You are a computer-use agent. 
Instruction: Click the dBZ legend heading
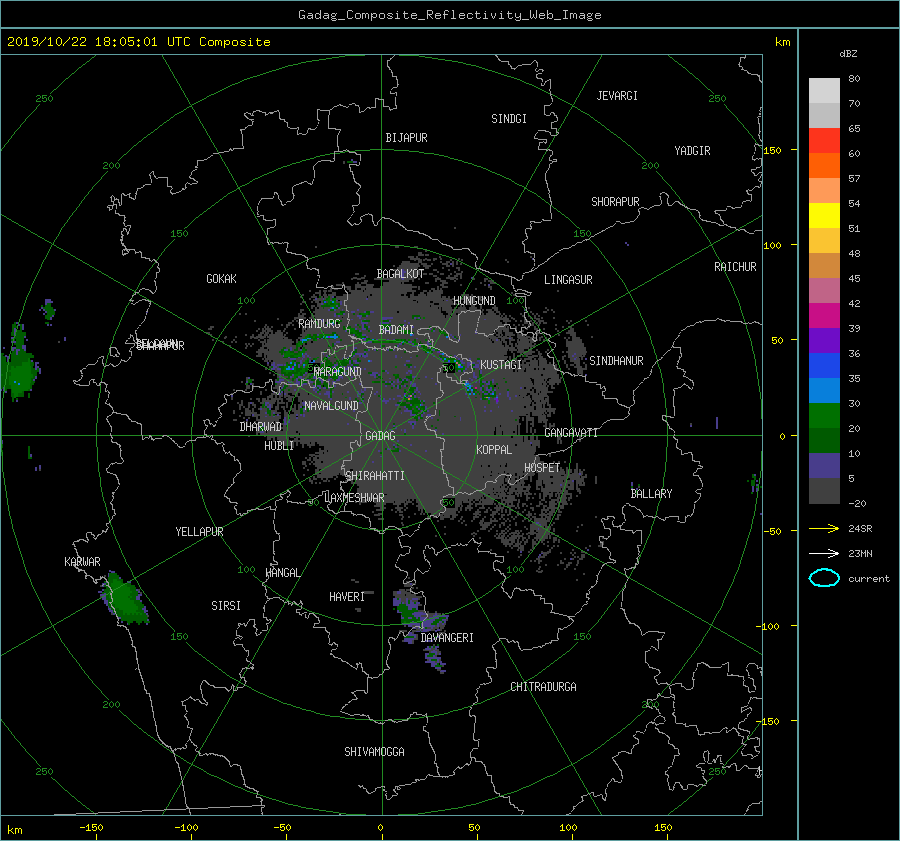(848, 54)
